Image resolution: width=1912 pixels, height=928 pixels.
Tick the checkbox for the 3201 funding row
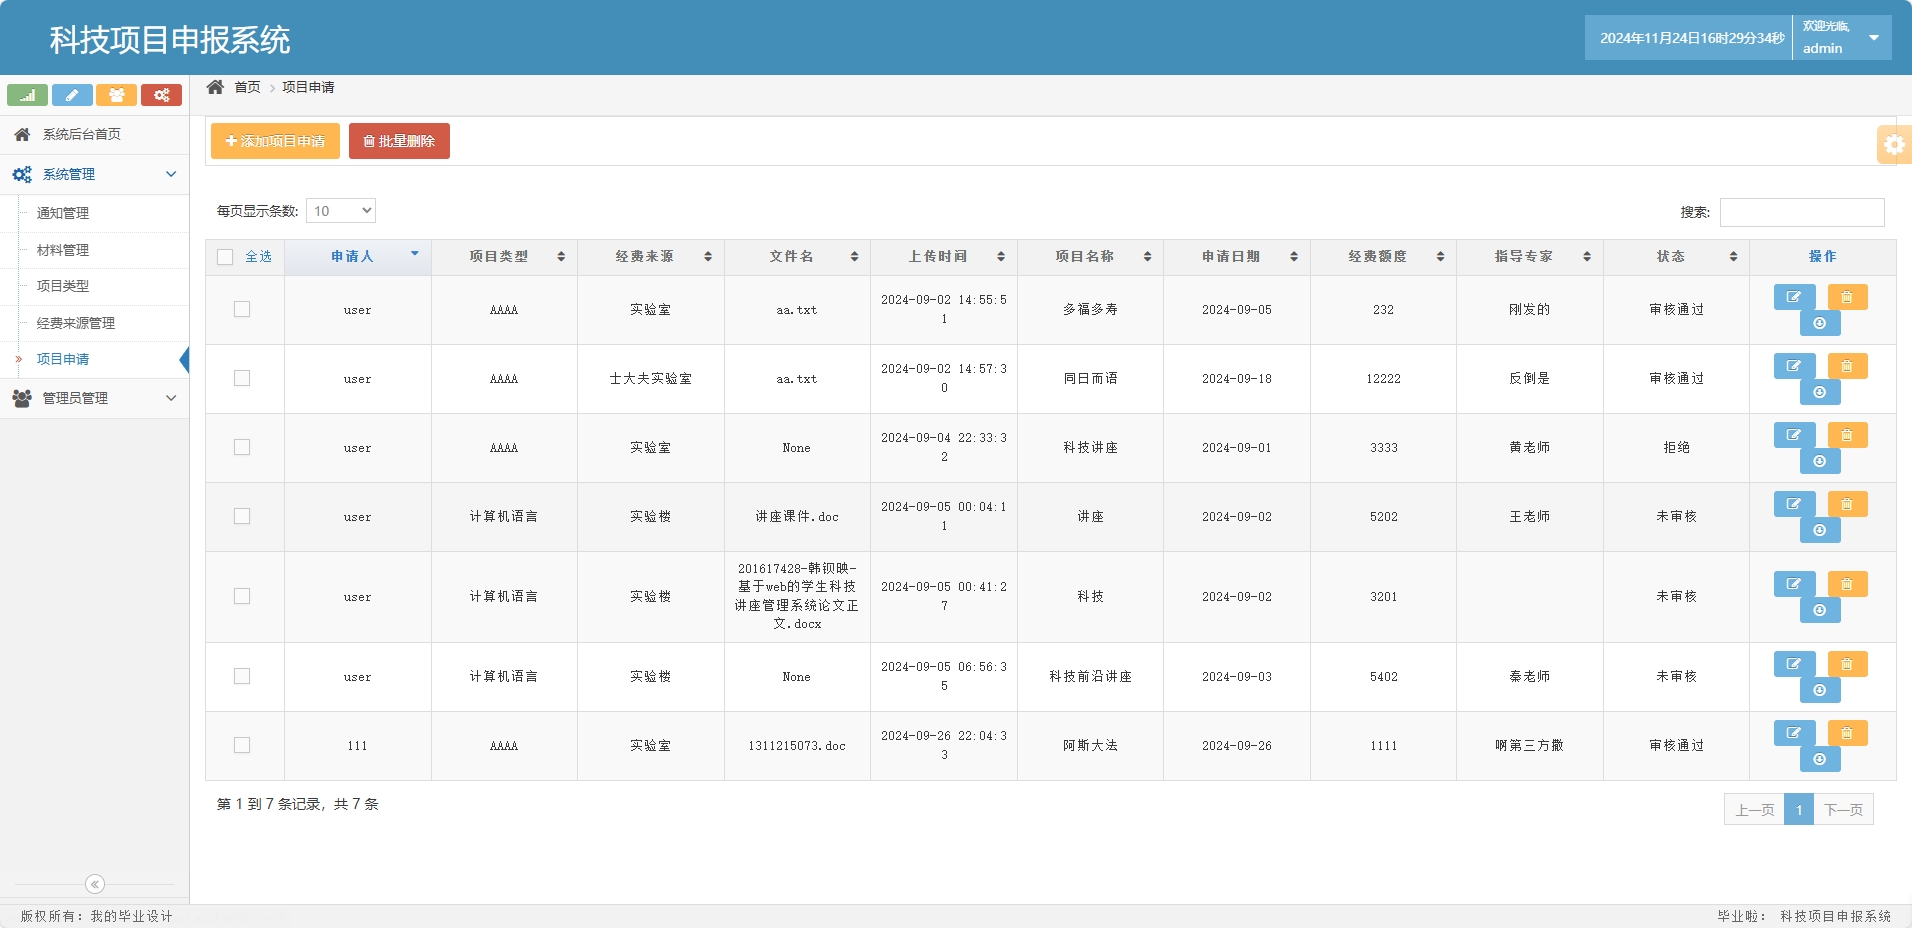242,596
